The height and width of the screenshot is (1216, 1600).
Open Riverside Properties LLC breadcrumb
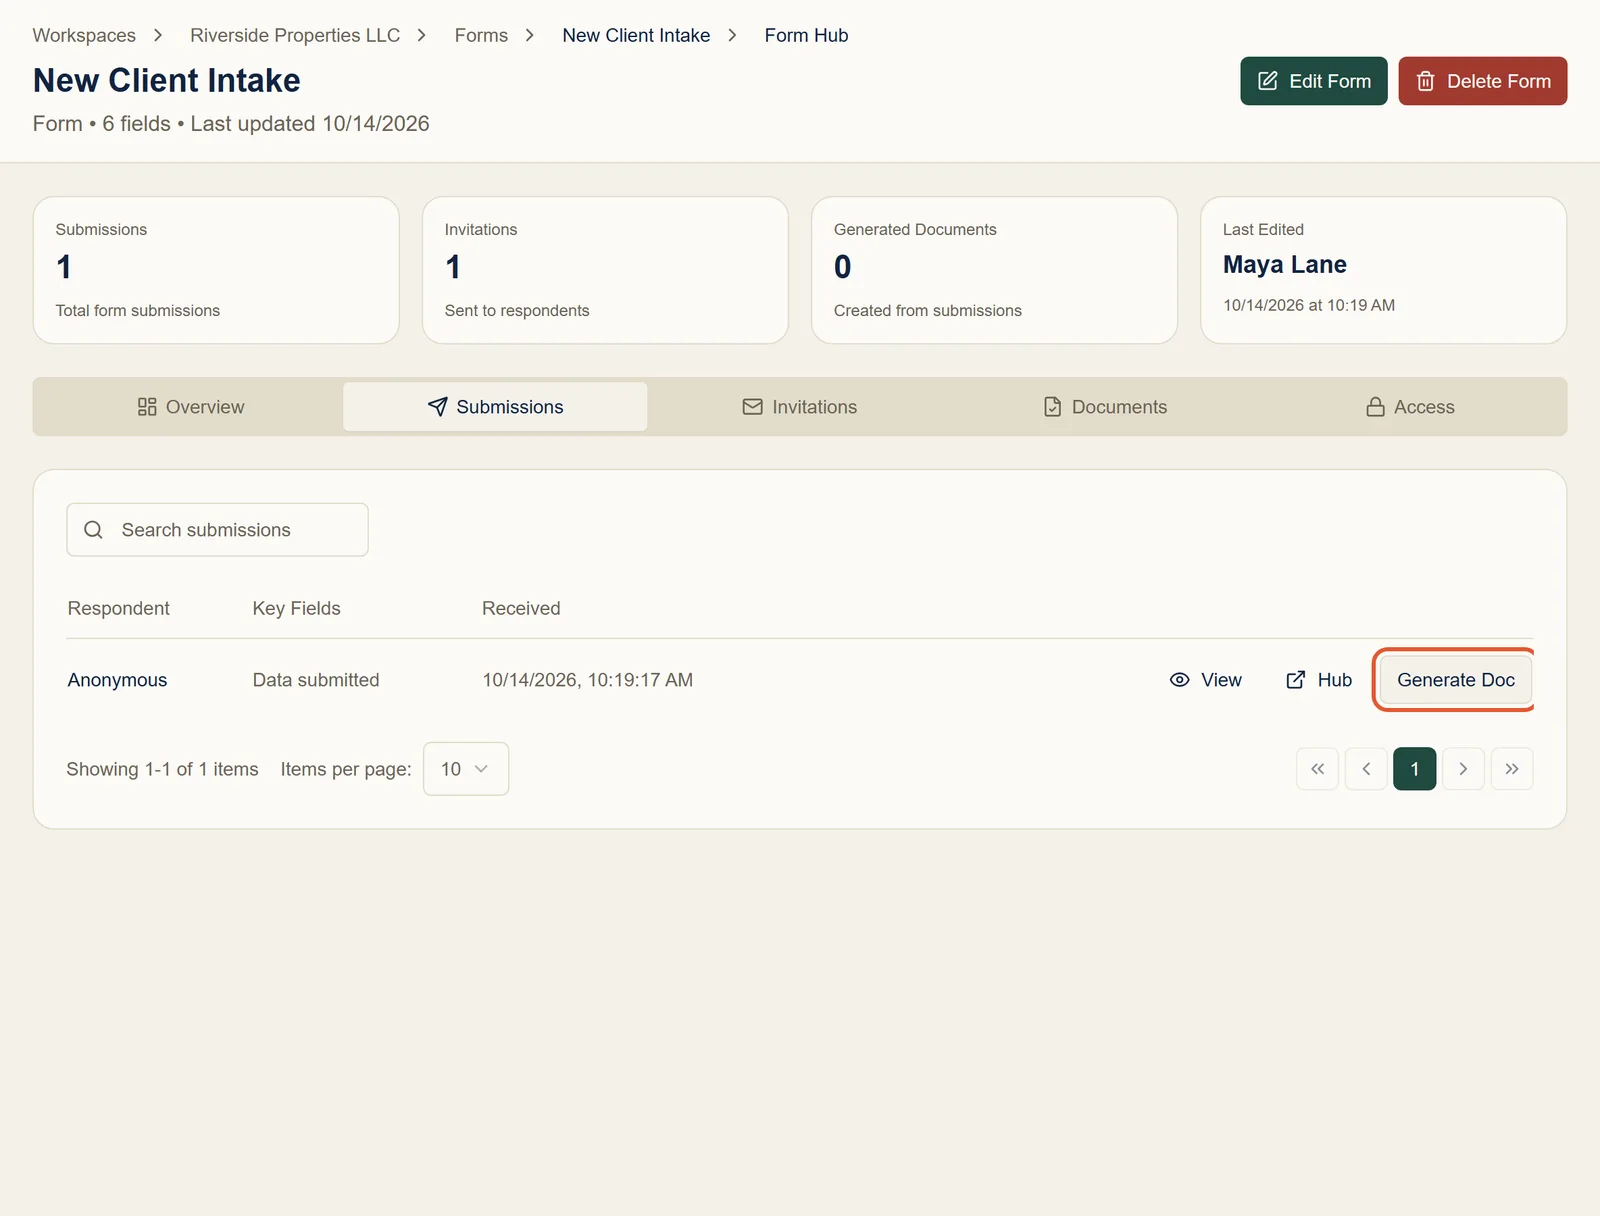(295, 35)
